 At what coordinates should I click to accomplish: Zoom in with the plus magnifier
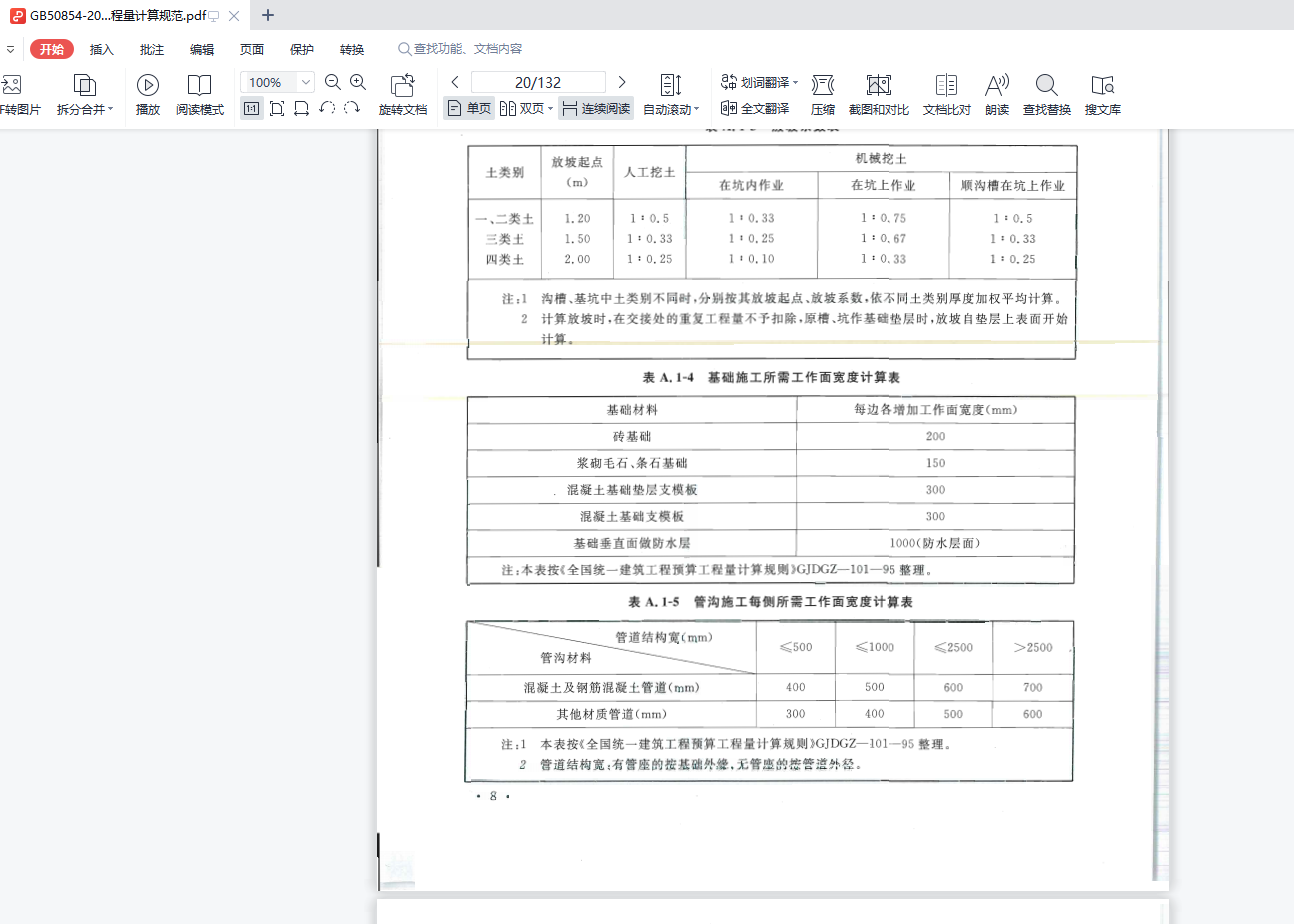[357, 83]
